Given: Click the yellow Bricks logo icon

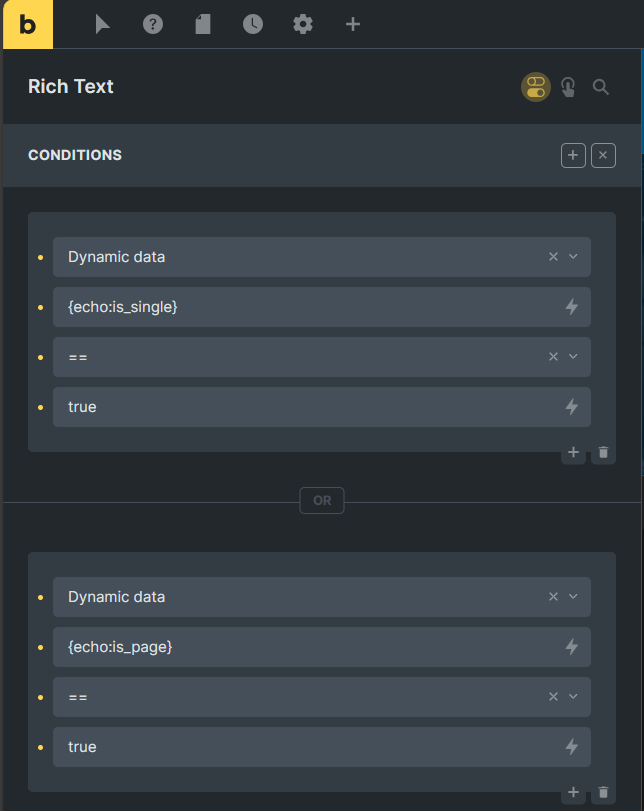Looking at the screenshot, I should (x=28, y=24).
